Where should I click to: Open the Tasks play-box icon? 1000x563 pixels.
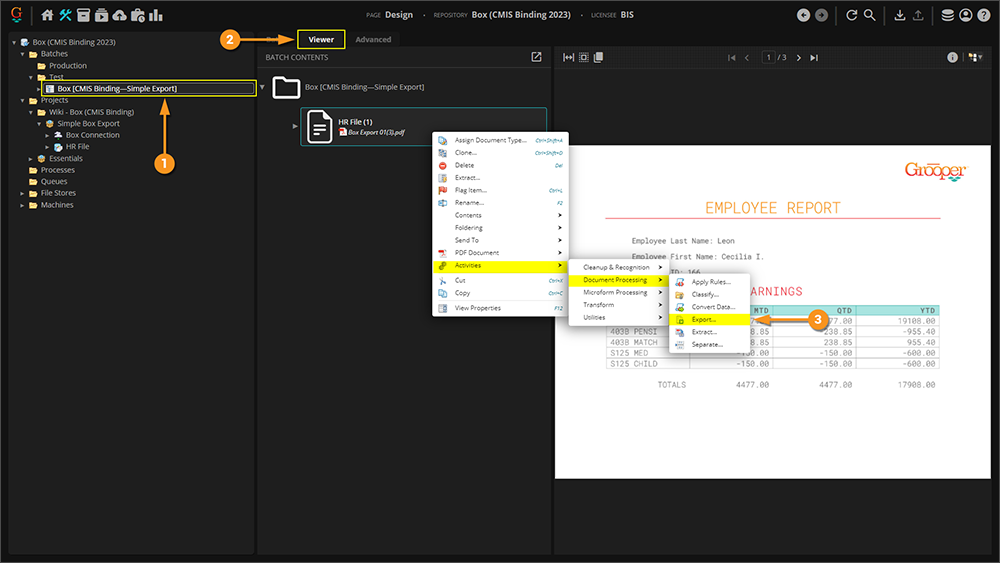(101, 15)
